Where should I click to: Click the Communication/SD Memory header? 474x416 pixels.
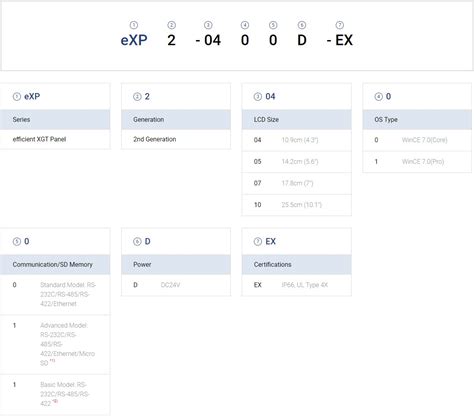coord(55,264)
